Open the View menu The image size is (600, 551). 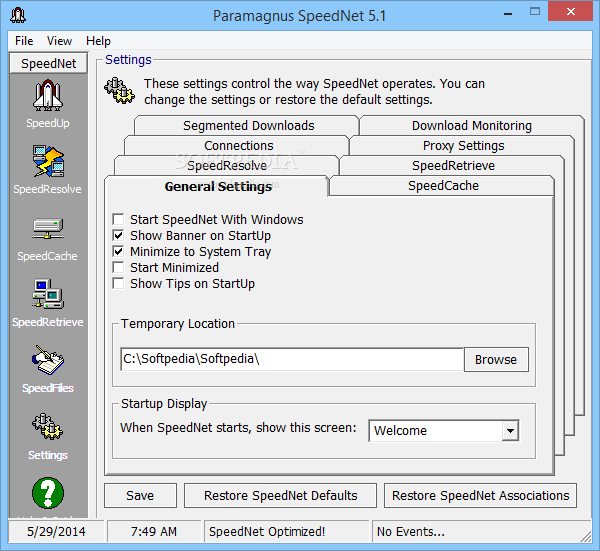pos(59,41)
